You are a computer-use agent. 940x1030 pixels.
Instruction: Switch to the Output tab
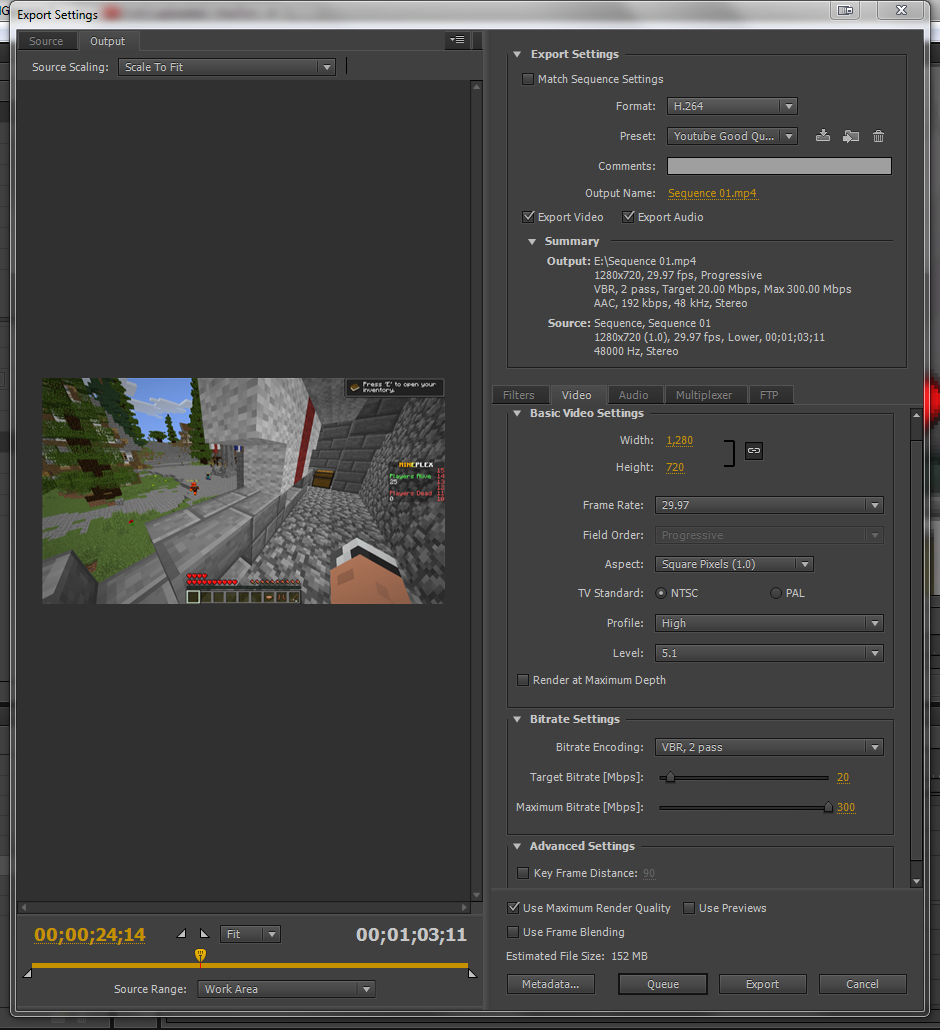[108, 41]
